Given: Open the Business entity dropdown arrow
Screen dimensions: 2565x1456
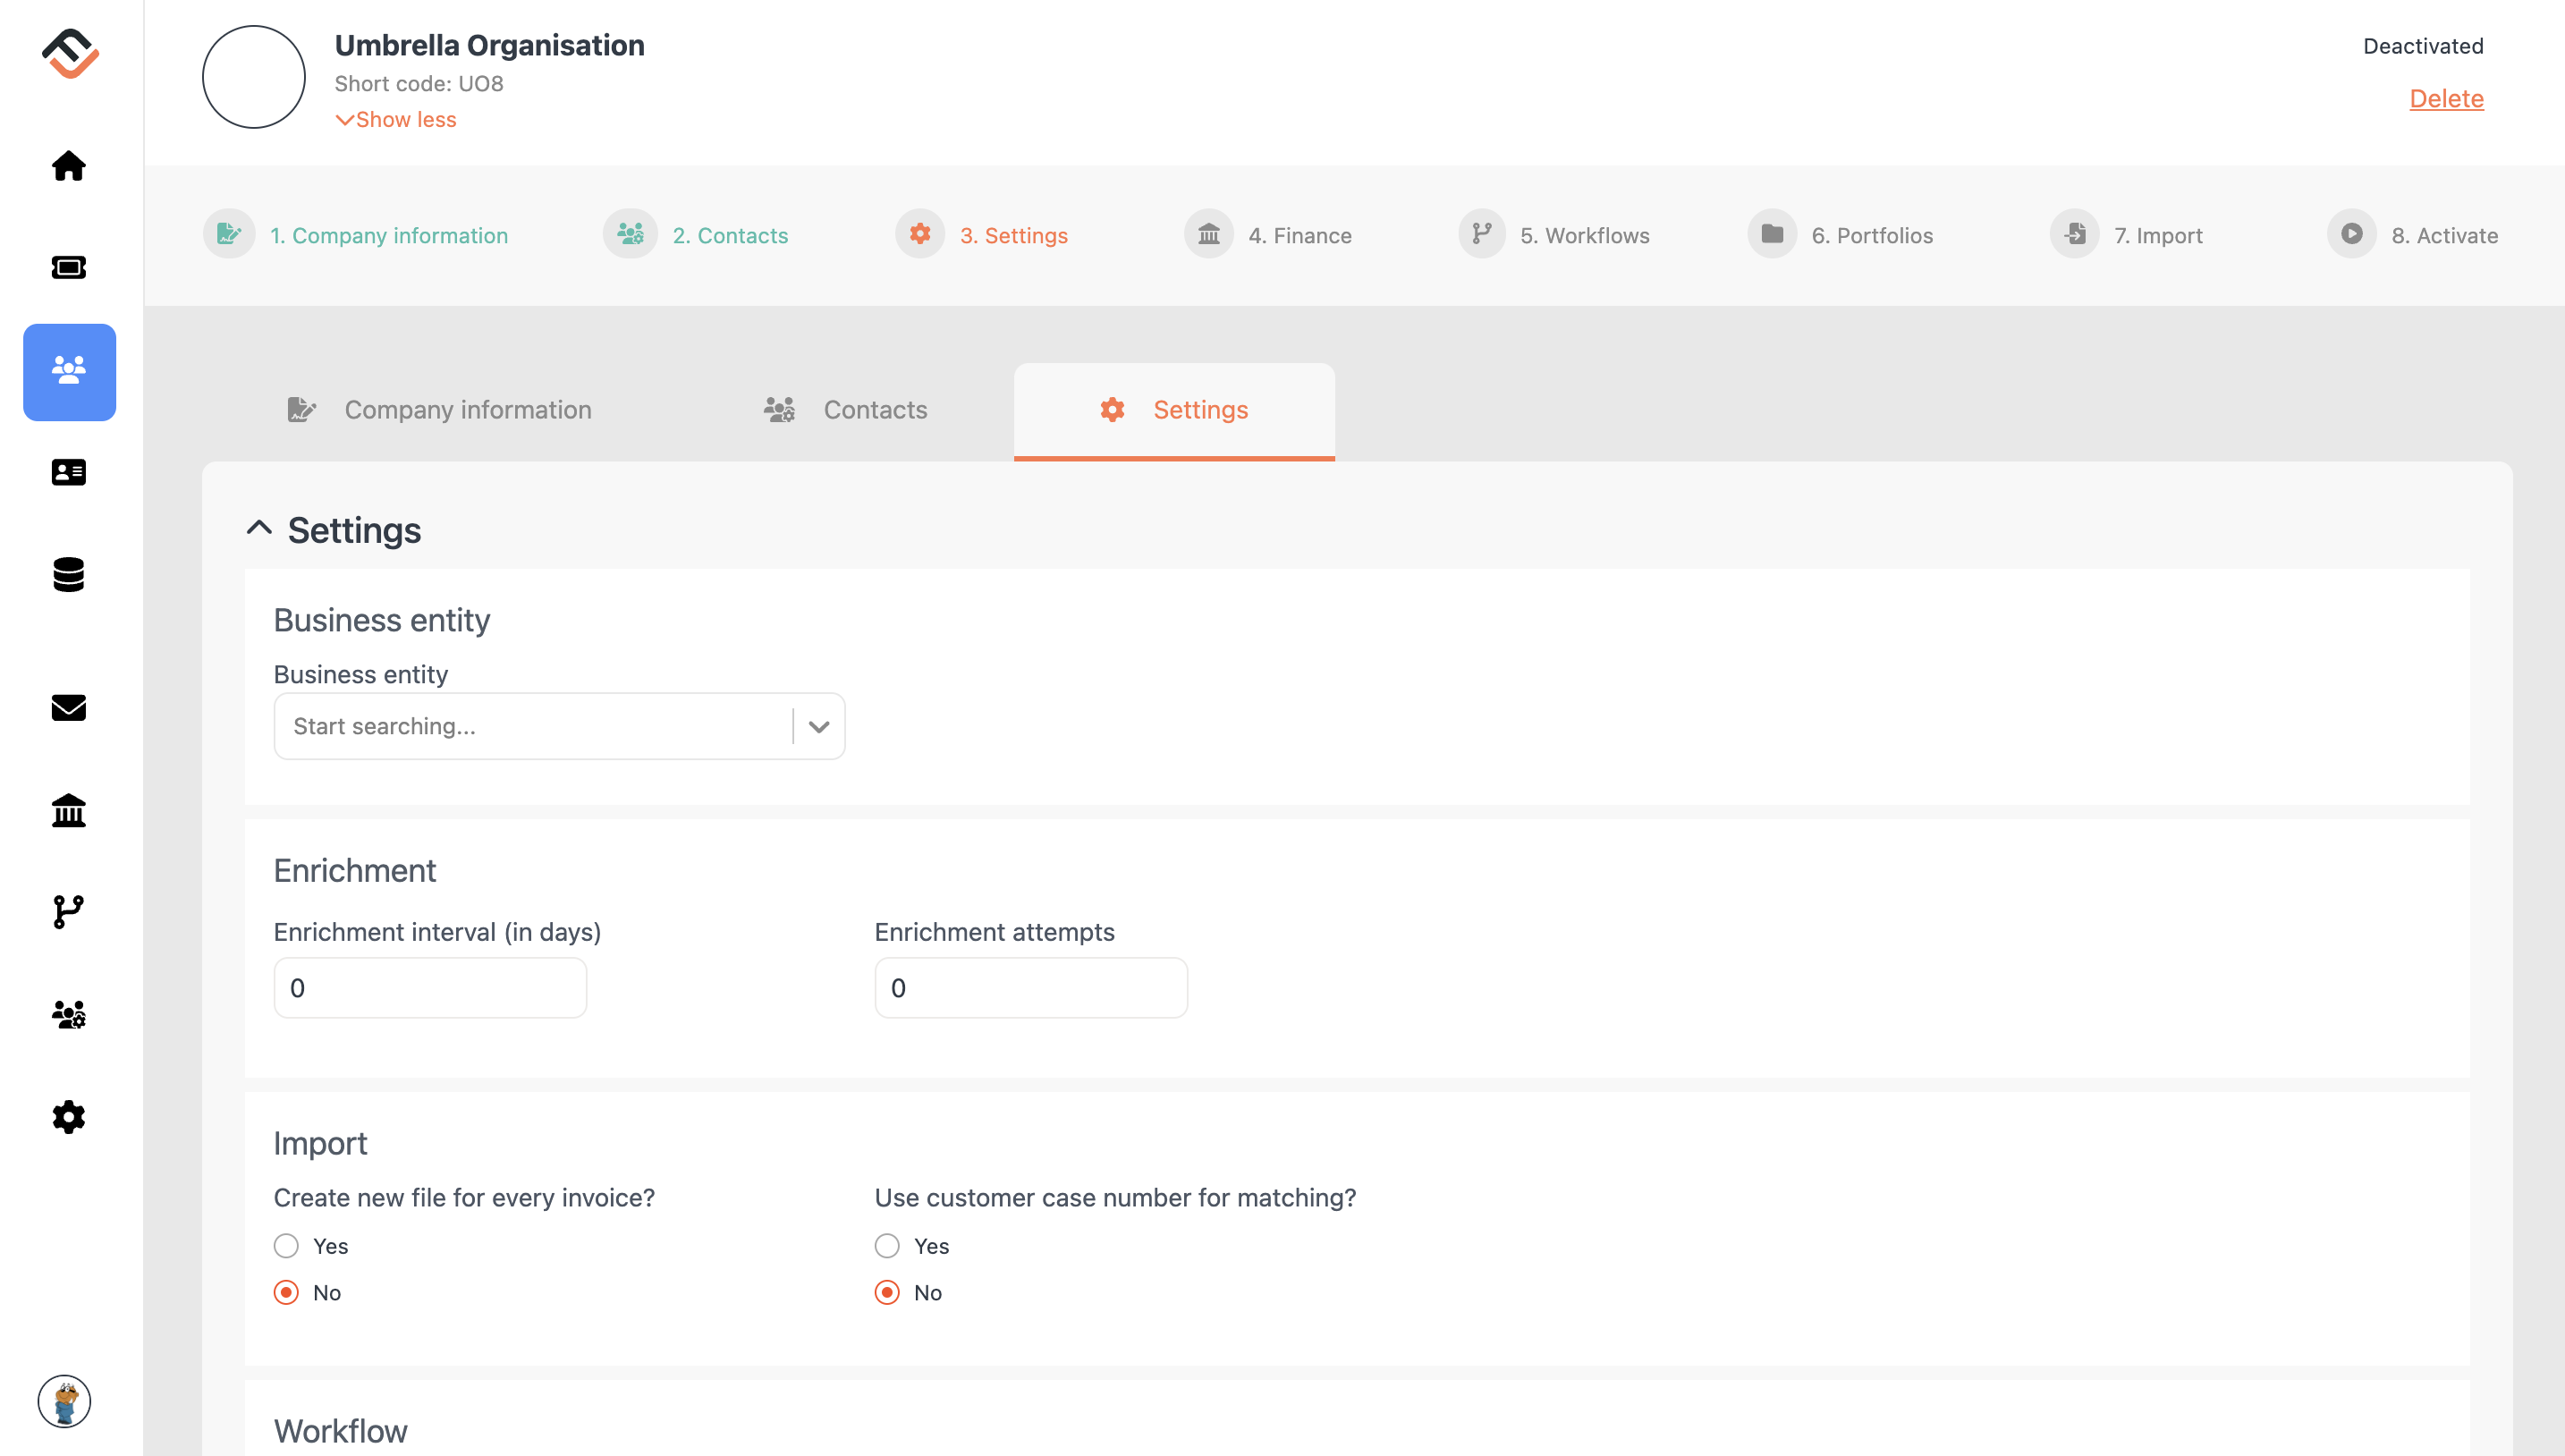Looking at the screenshot, I should coord(819,727).
